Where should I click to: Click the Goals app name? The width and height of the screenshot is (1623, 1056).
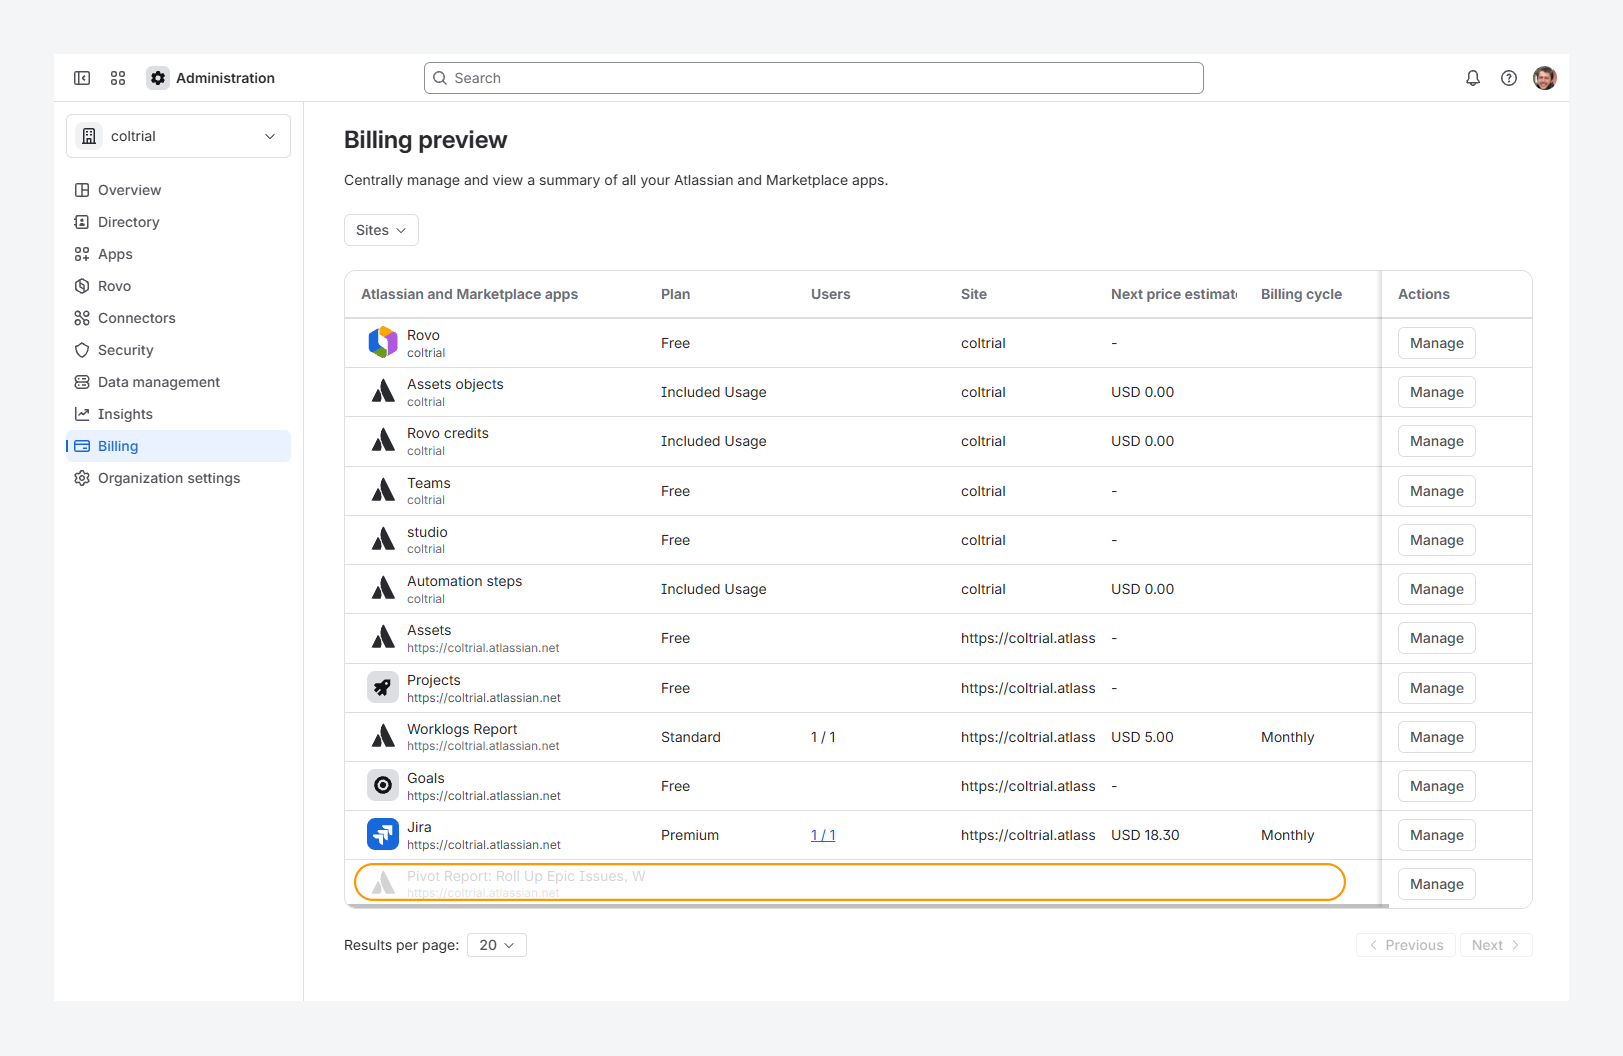click(426, 778)
